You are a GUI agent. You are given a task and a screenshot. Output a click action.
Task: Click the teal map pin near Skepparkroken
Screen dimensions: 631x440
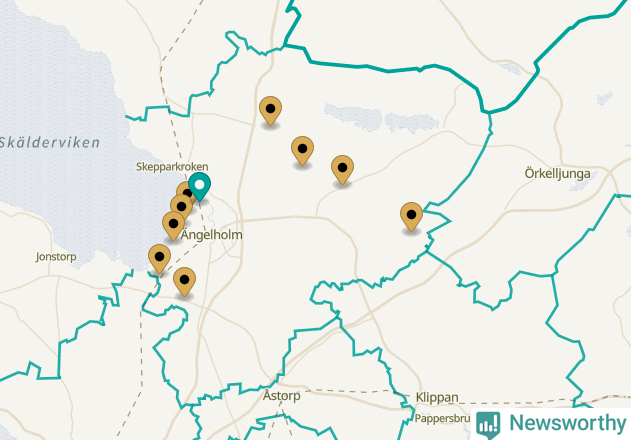click(199, 186)
